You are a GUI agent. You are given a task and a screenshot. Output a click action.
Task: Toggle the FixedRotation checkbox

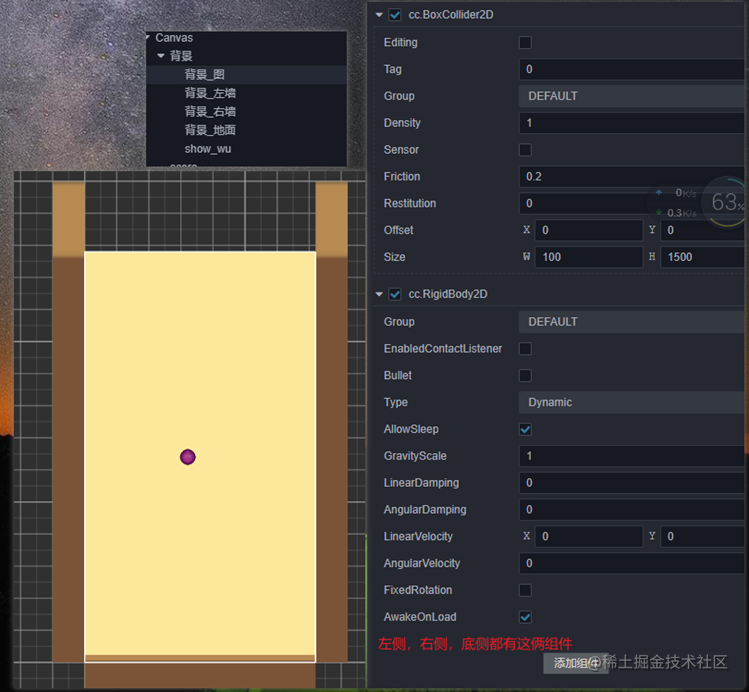[525, 590]
